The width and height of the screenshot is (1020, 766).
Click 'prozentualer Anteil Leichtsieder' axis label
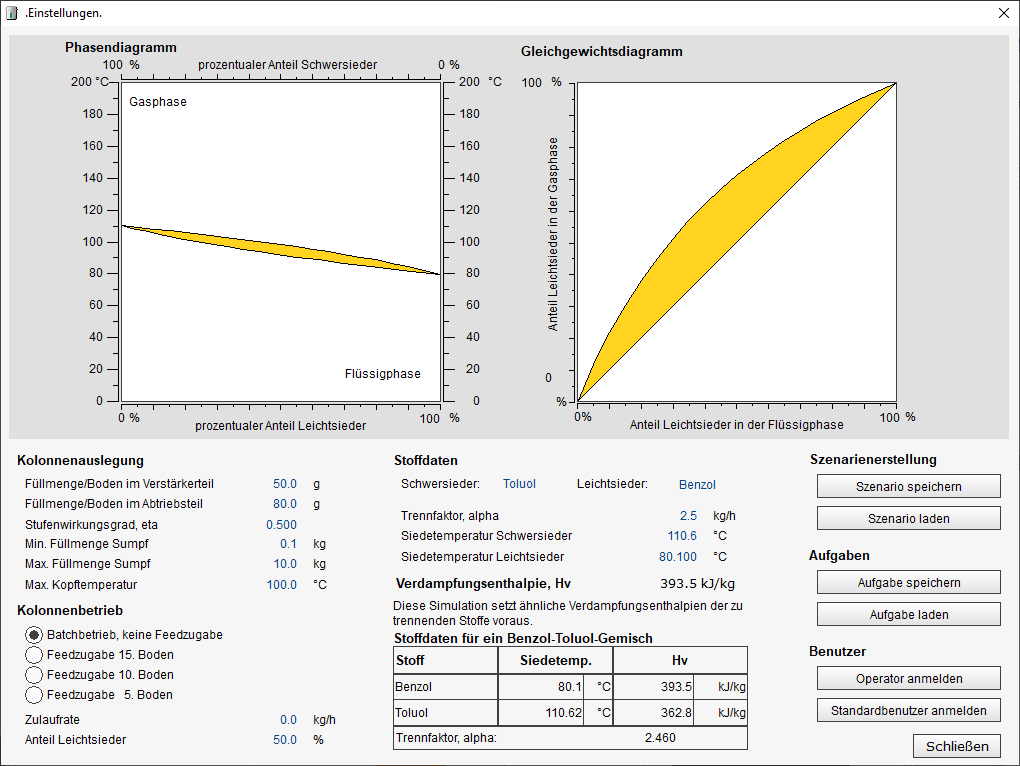click(x=280, y=426)
